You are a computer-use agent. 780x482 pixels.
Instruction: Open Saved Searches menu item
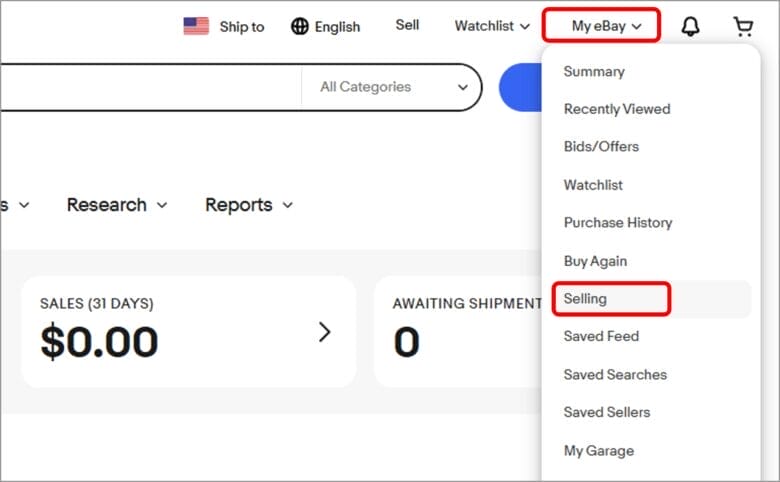[x=615, y=374]
